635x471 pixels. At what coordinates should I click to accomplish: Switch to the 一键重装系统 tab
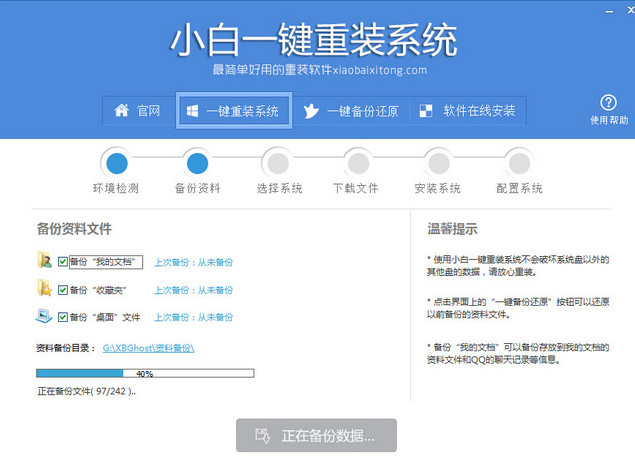[234, 111]
